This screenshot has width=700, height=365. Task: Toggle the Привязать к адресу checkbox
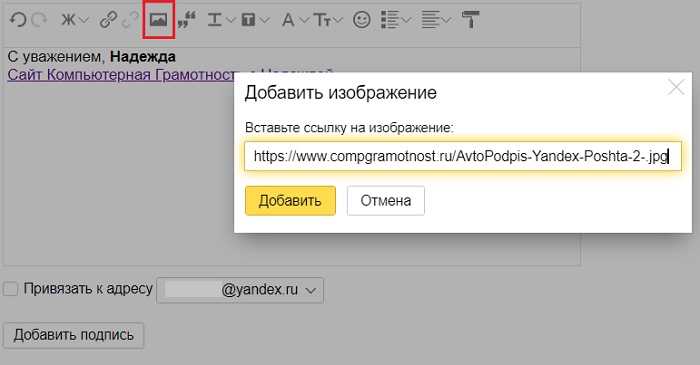(10, 289)
